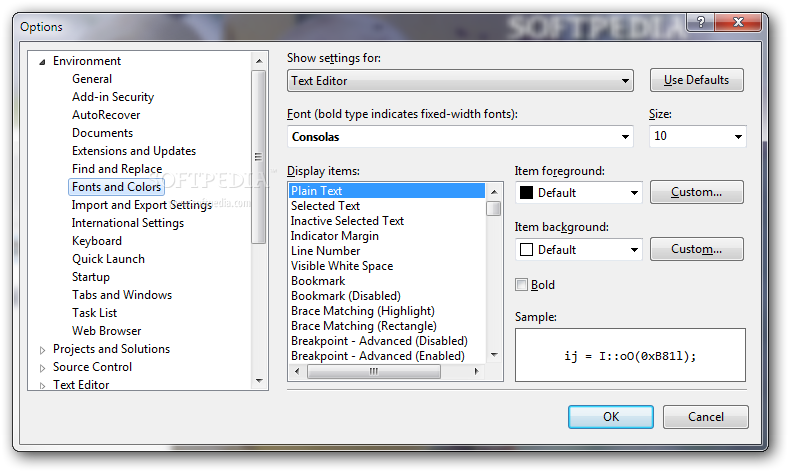Open Import and Export Settings

tap(142, 205)
